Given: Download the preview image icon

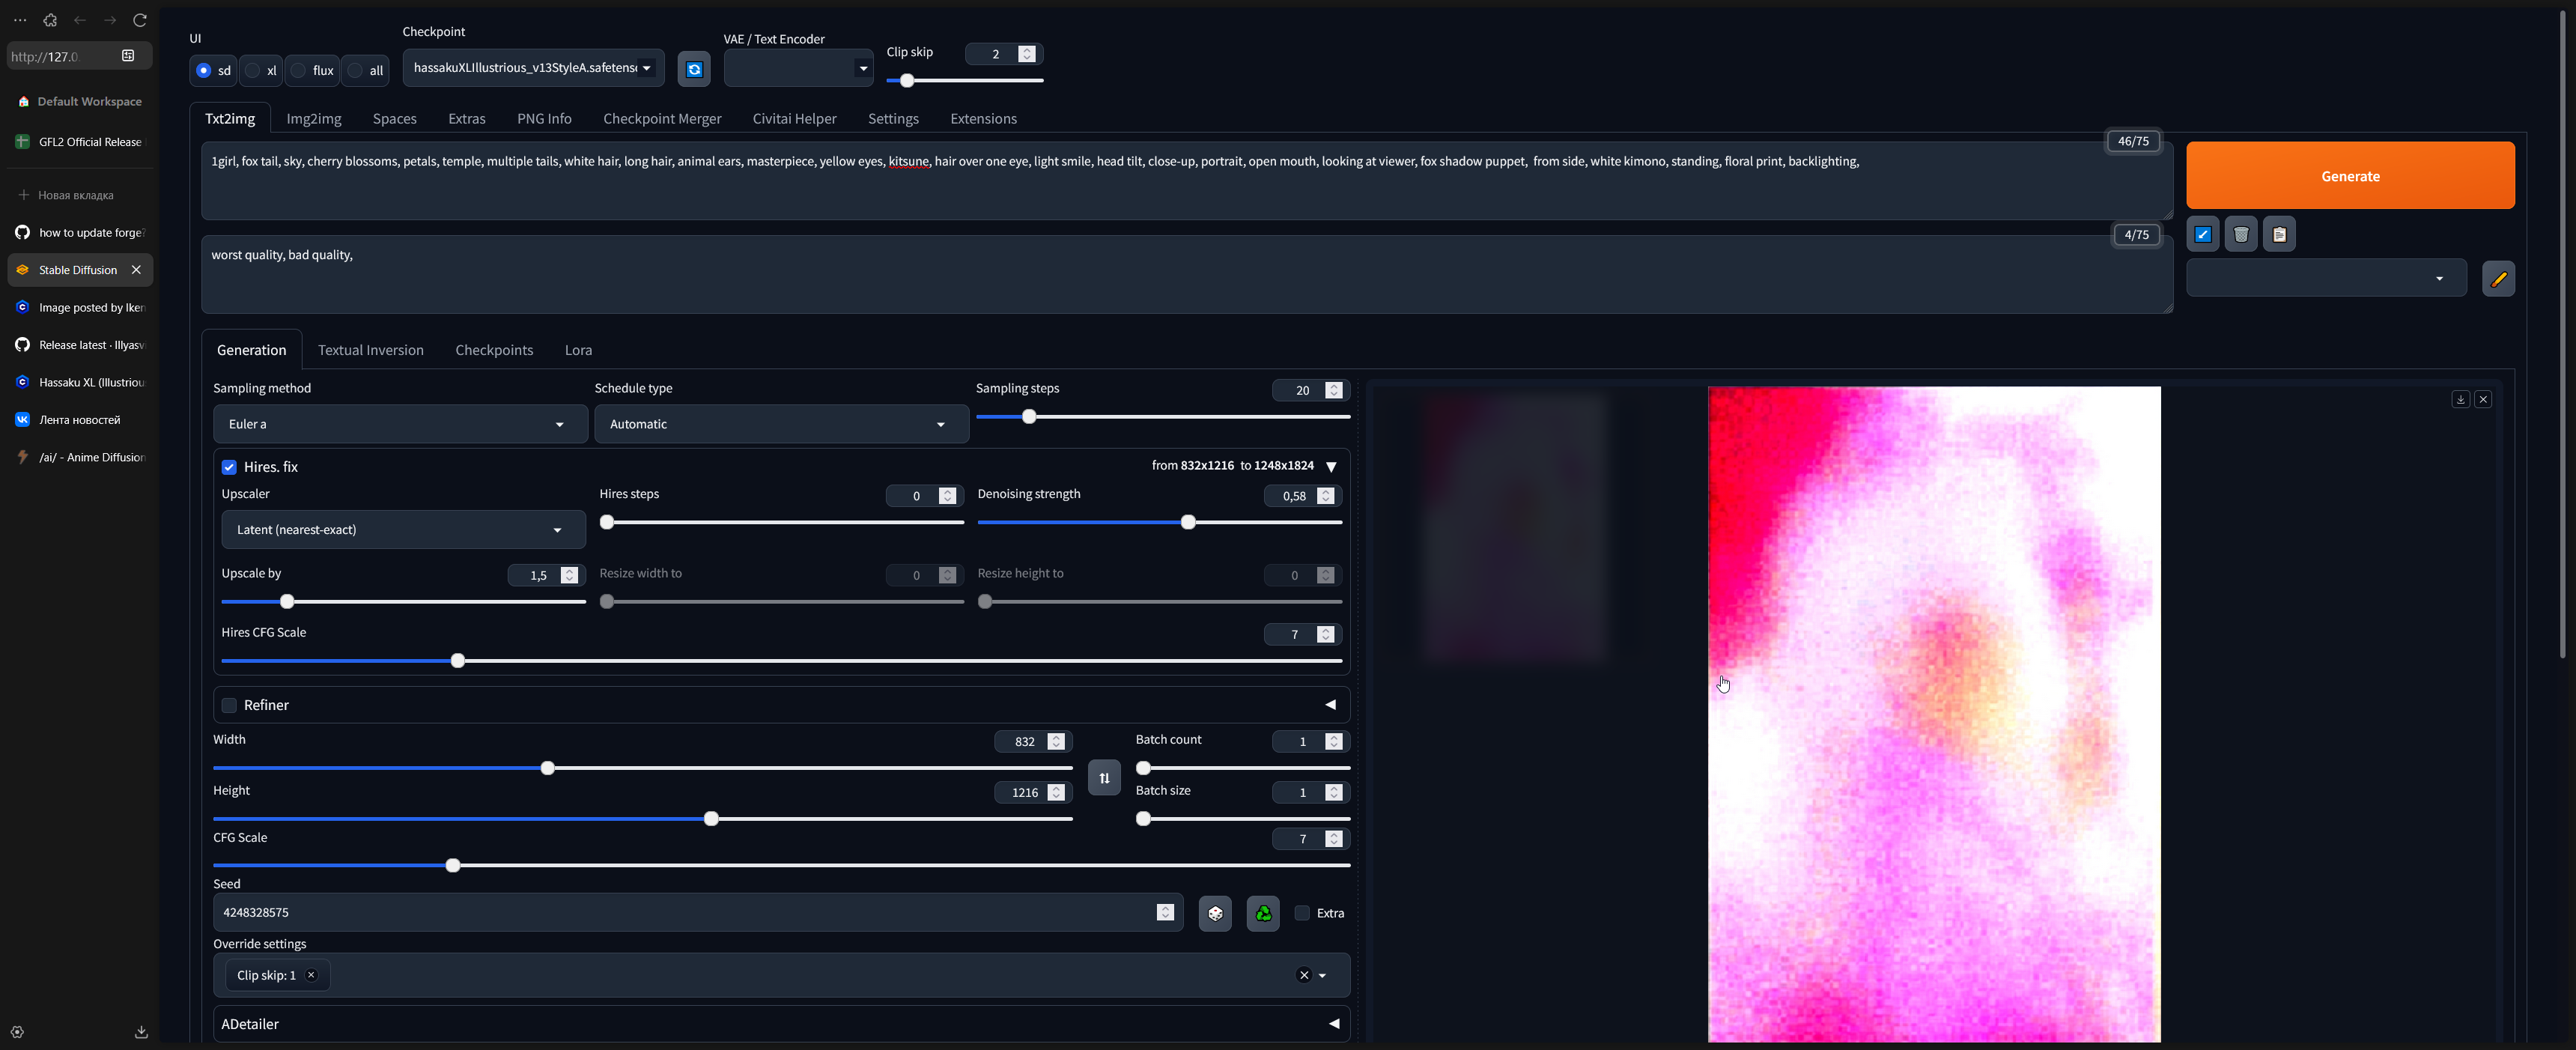Looking at the screenshot, I should (x=2460, y=399).
